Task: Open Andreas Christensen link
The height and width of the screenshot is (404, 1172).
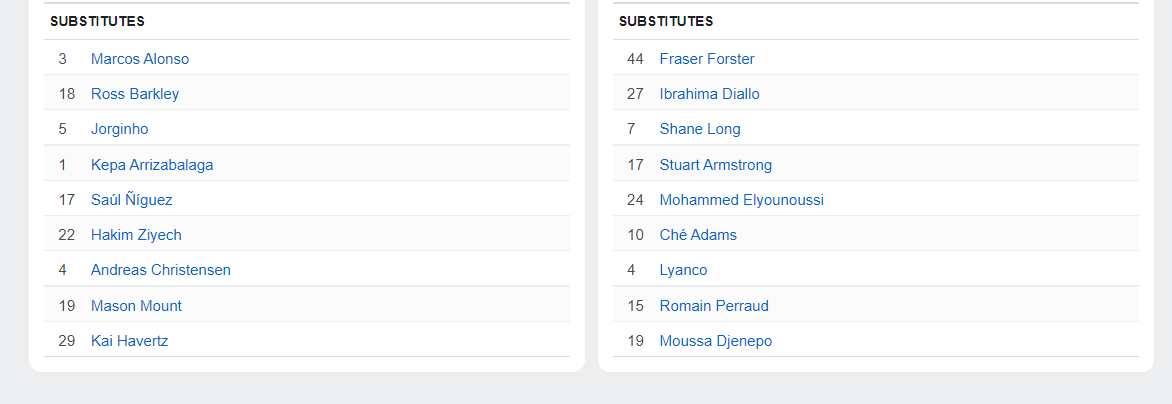Action: (x=160, y=270)
